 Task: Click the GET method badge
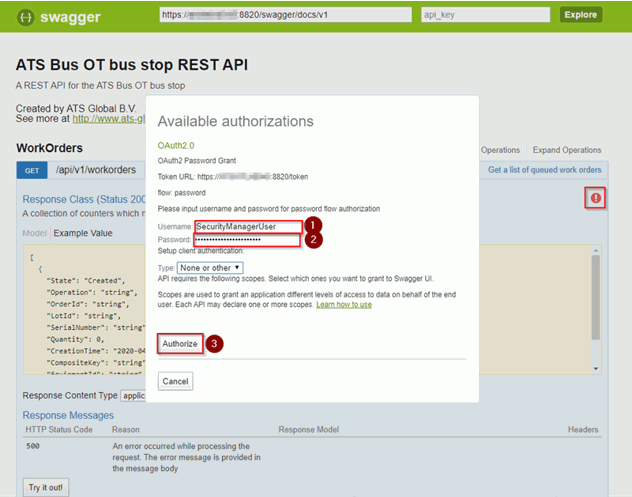click(x=32, y=171)
